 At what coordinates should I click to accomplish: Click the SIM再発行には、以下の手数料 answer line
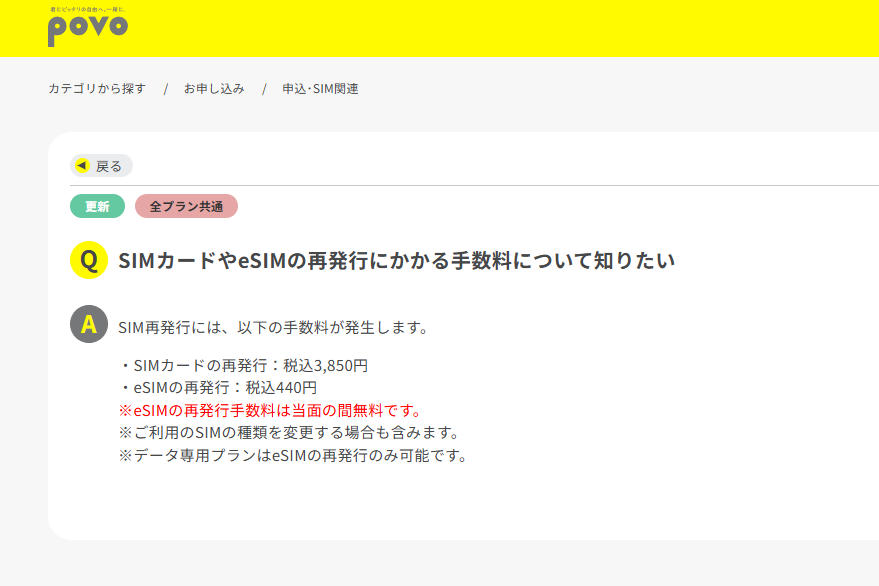tap(274, 327)
